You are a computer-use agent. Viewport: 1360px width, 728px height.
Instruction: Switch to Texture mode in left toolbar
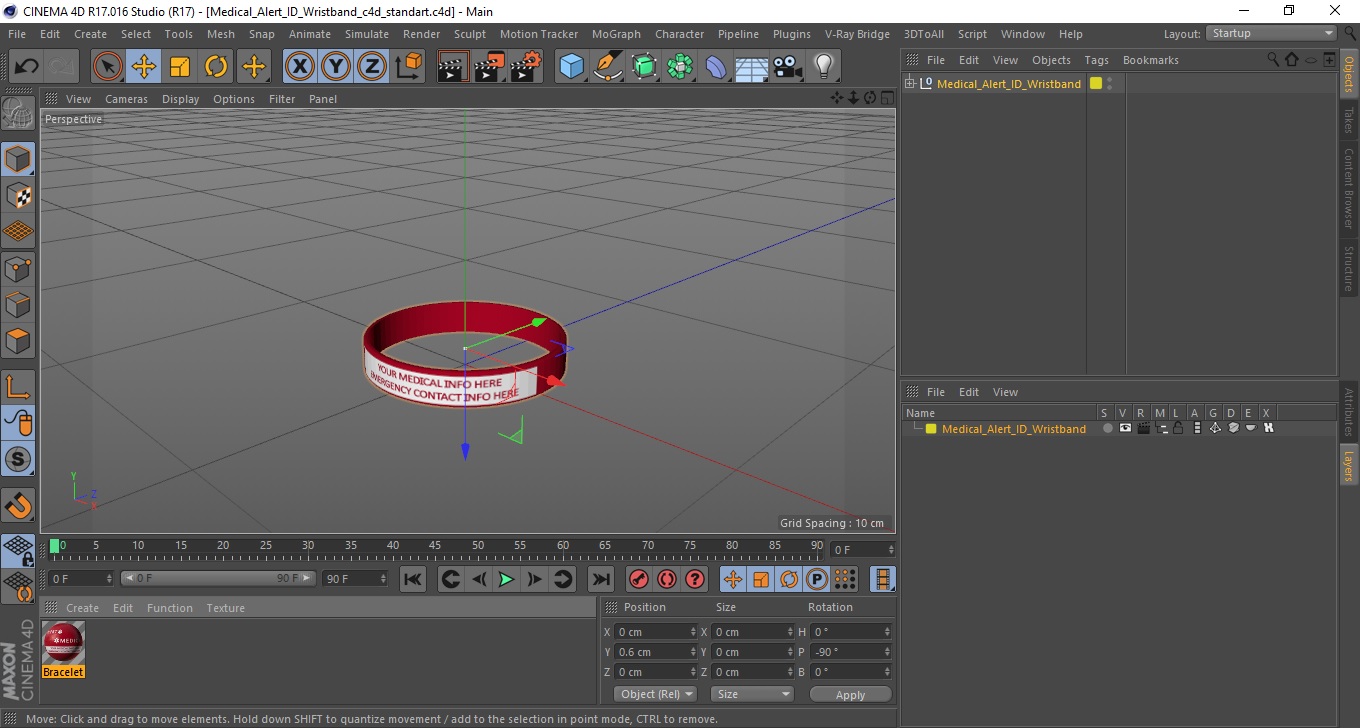tap(18, 195)
